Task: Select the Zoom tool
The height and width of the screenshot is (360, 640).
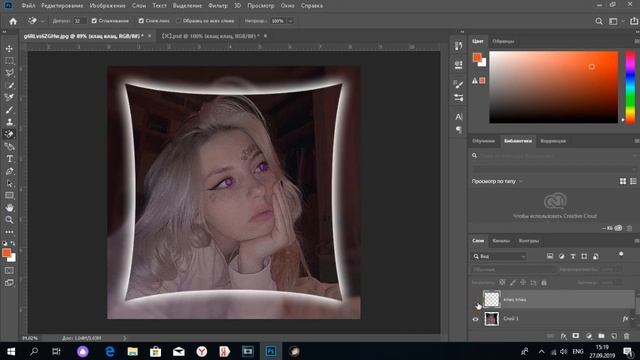Action: (x=9, y=220)
